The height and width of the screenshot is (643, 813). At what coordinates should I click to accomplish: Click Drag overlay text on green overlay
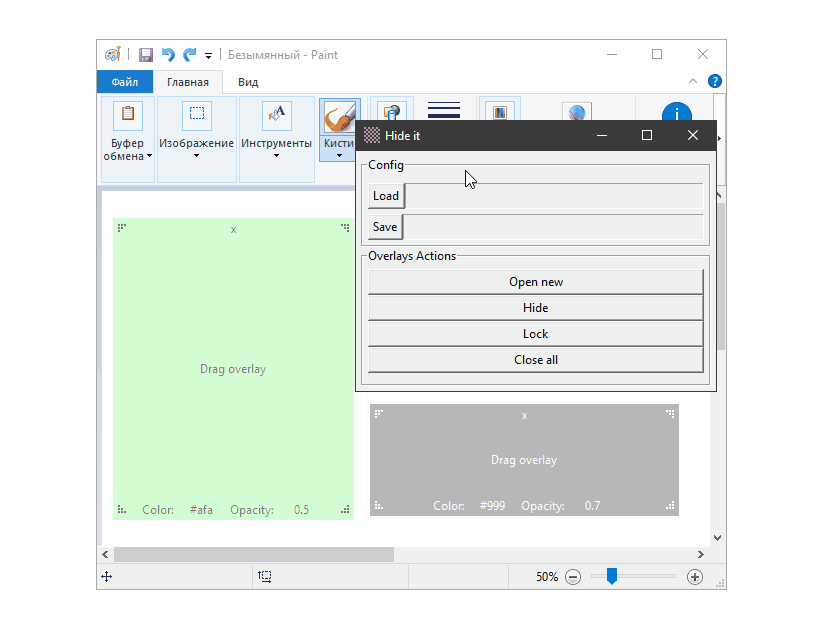pyautogui.click(x=233, y=369)
